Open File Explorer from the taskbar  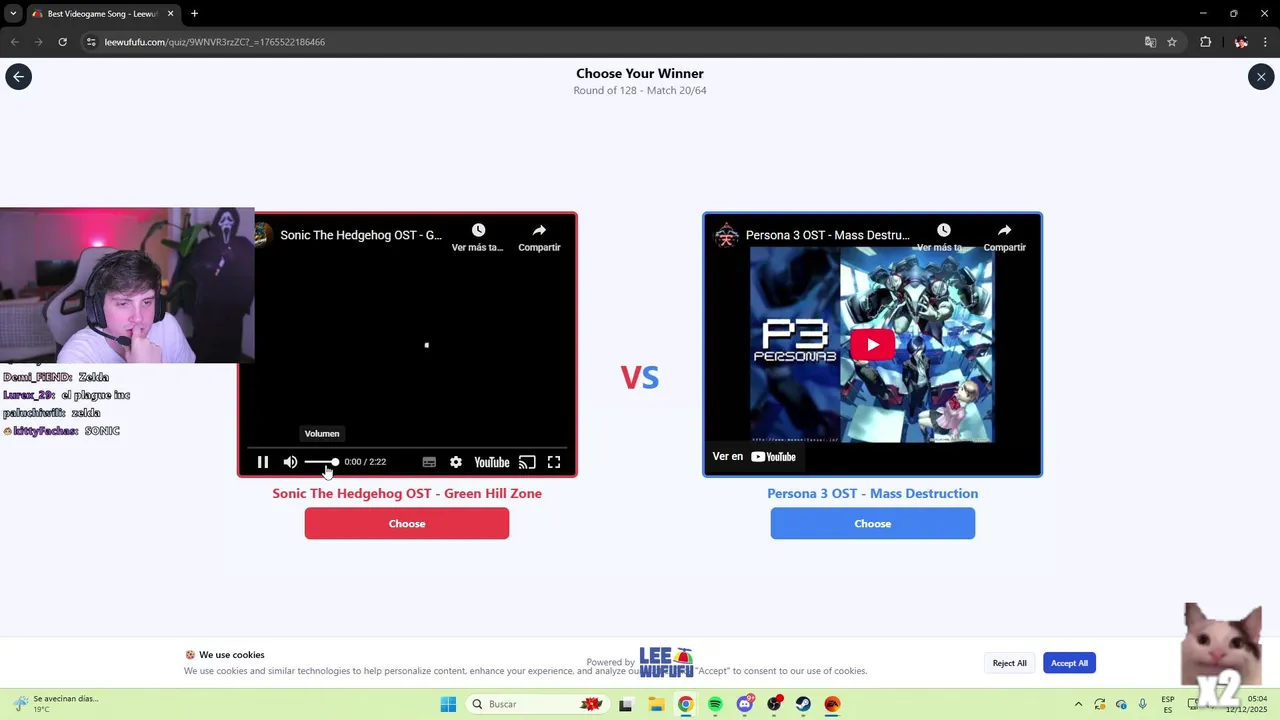[x=655, y=704]
